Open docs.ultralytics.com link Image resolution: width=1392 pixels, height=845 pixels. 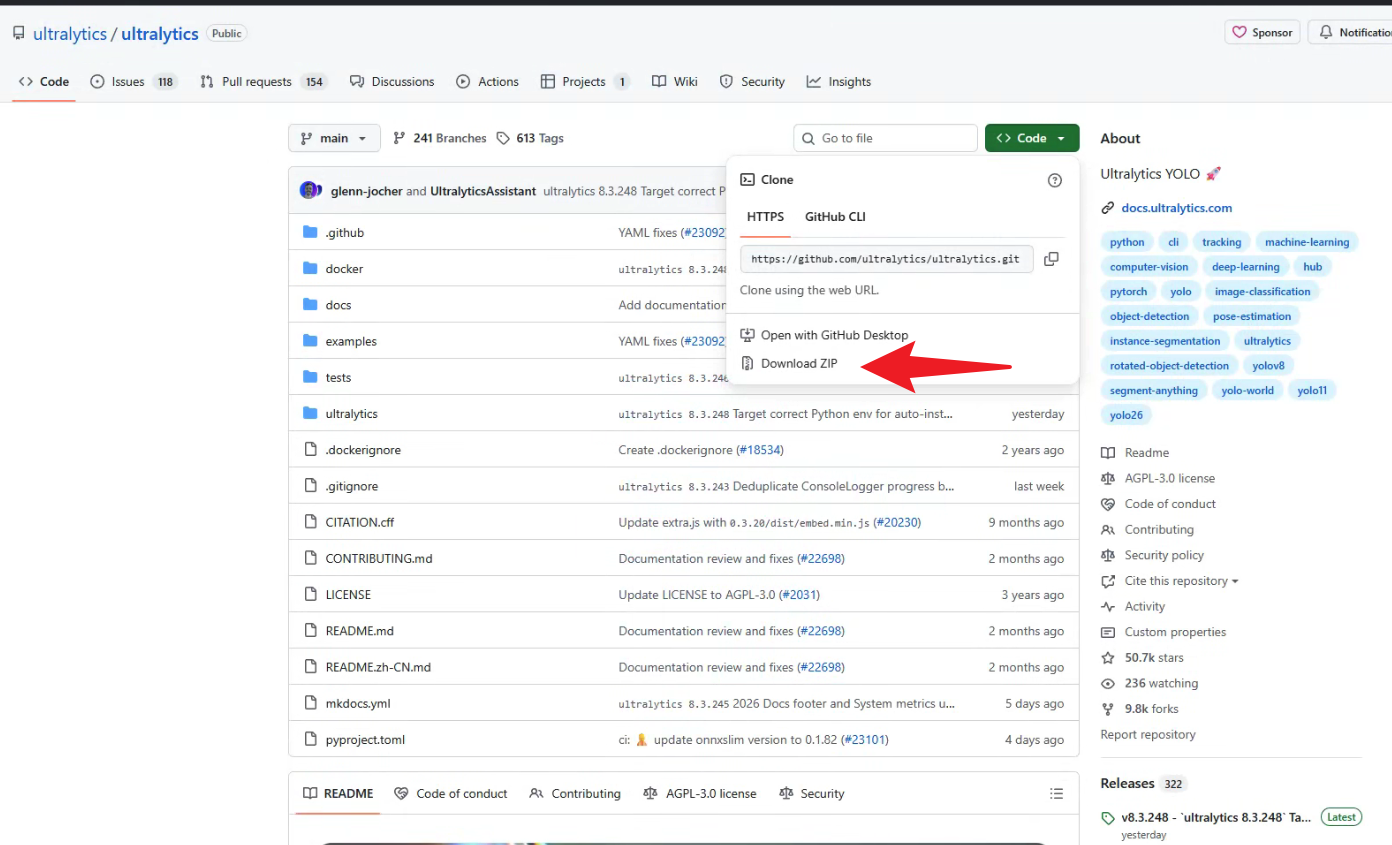[1176, 208]
